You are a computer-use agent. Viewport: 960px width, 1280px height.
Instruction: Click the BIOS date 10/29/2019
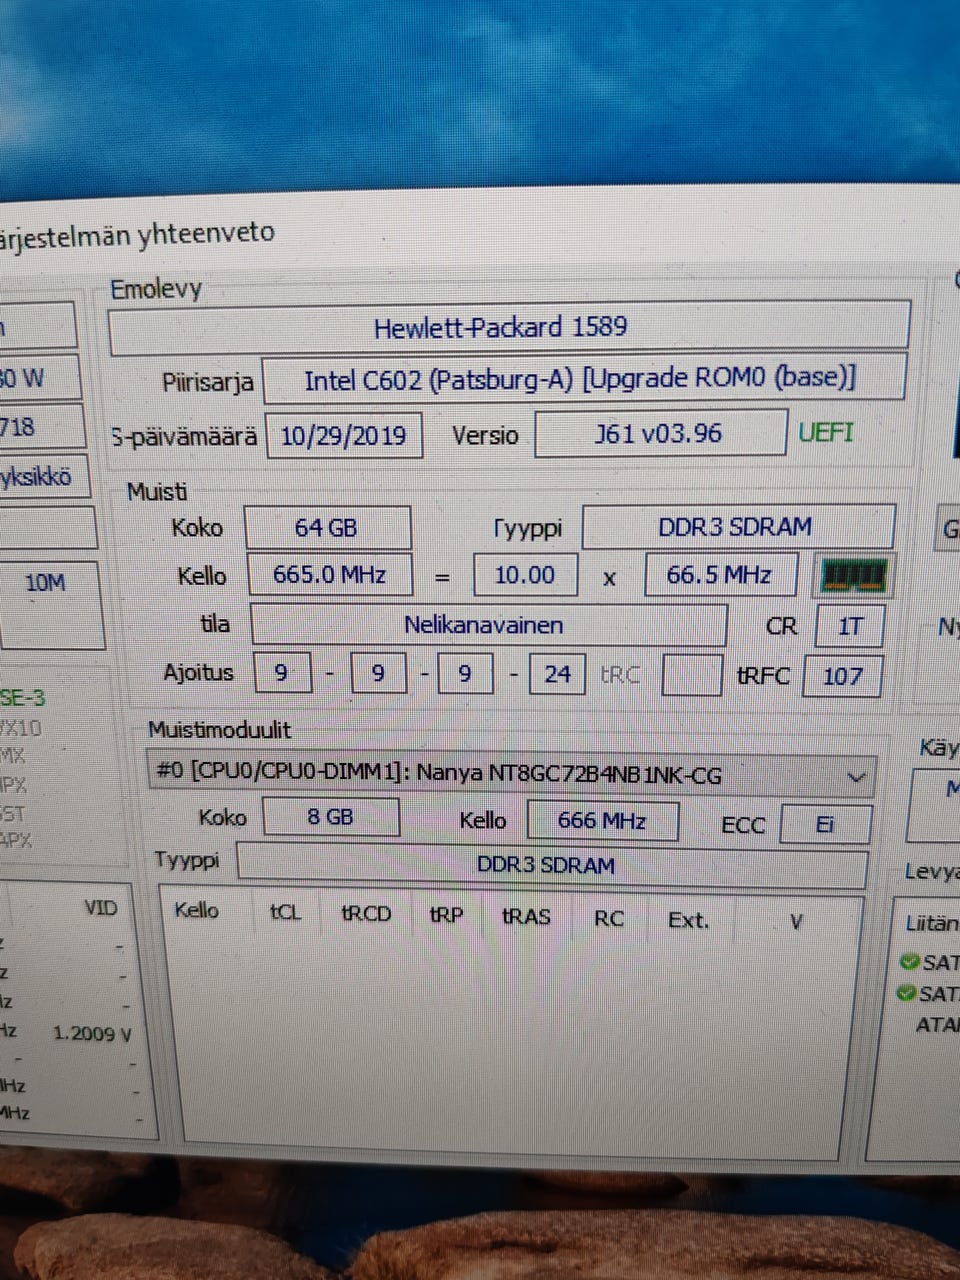(343, 436)
